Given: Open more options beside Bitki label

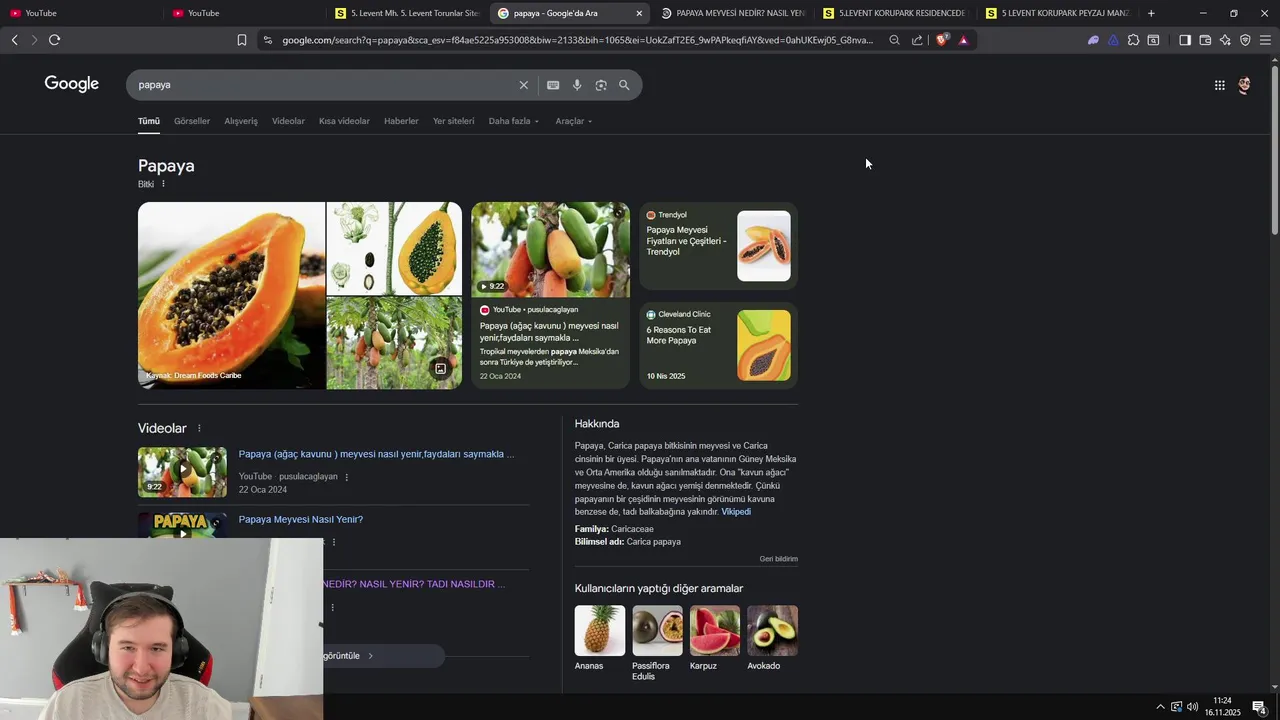Looking at the screenshot, I should pyautogui.click(x=163, y=184).
